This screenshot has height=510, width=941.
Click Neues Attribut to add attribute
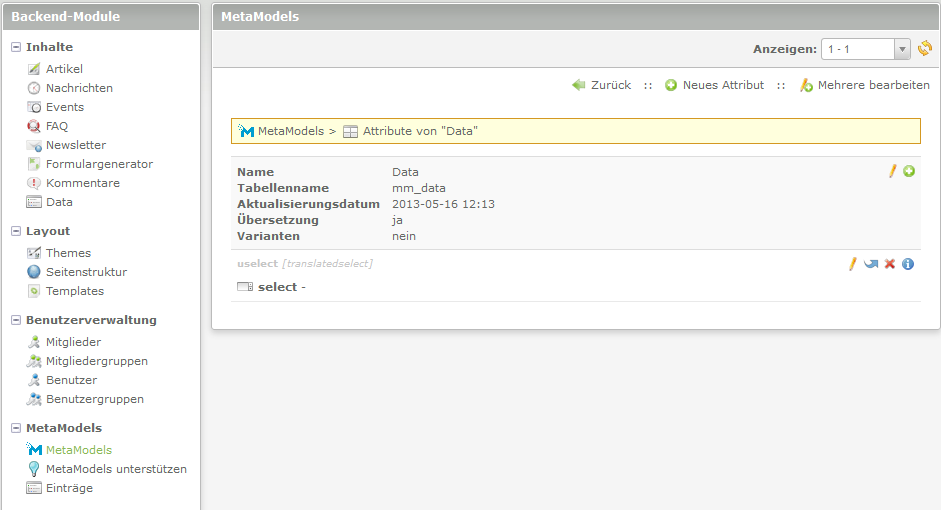pyautogui.click(x=722, y=85)
